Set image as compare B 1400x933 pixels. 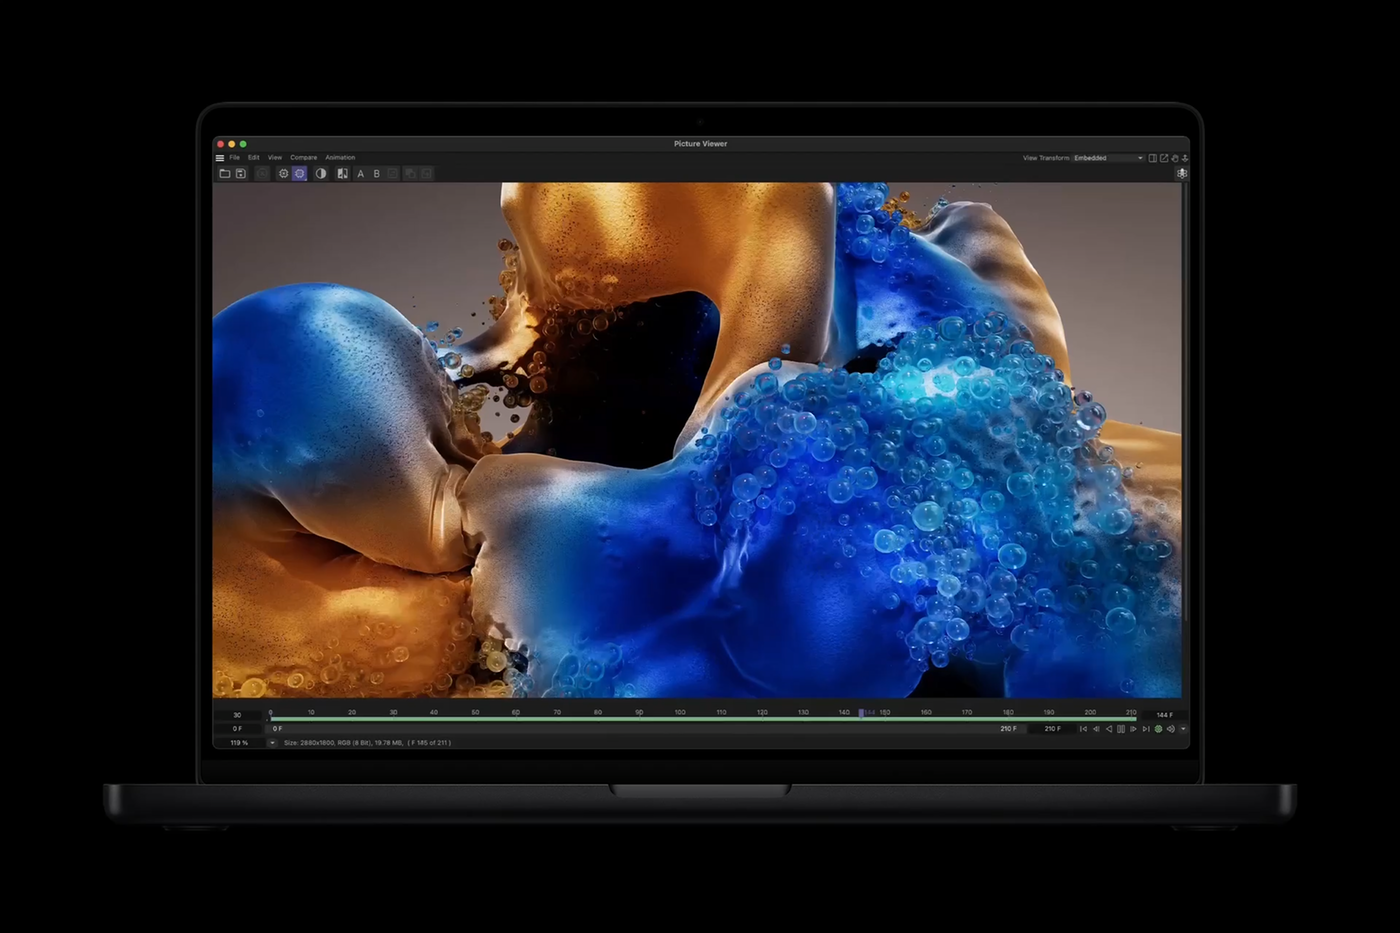[x=377, y=174]
